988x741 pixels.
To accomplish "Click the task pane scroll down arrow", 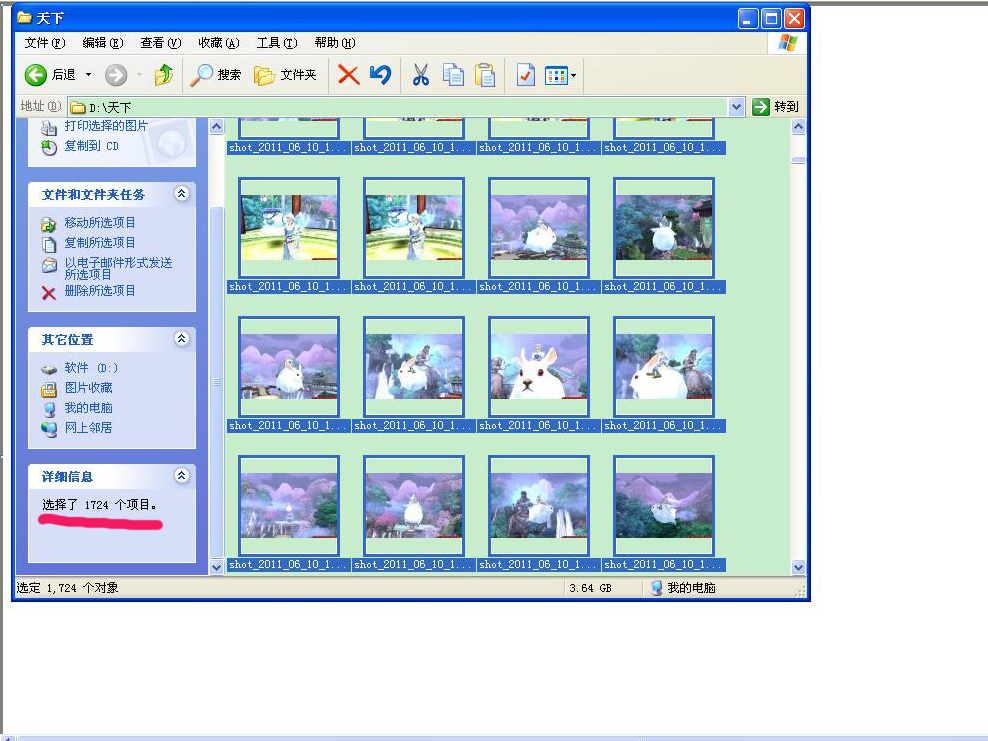I will [216, 566].
